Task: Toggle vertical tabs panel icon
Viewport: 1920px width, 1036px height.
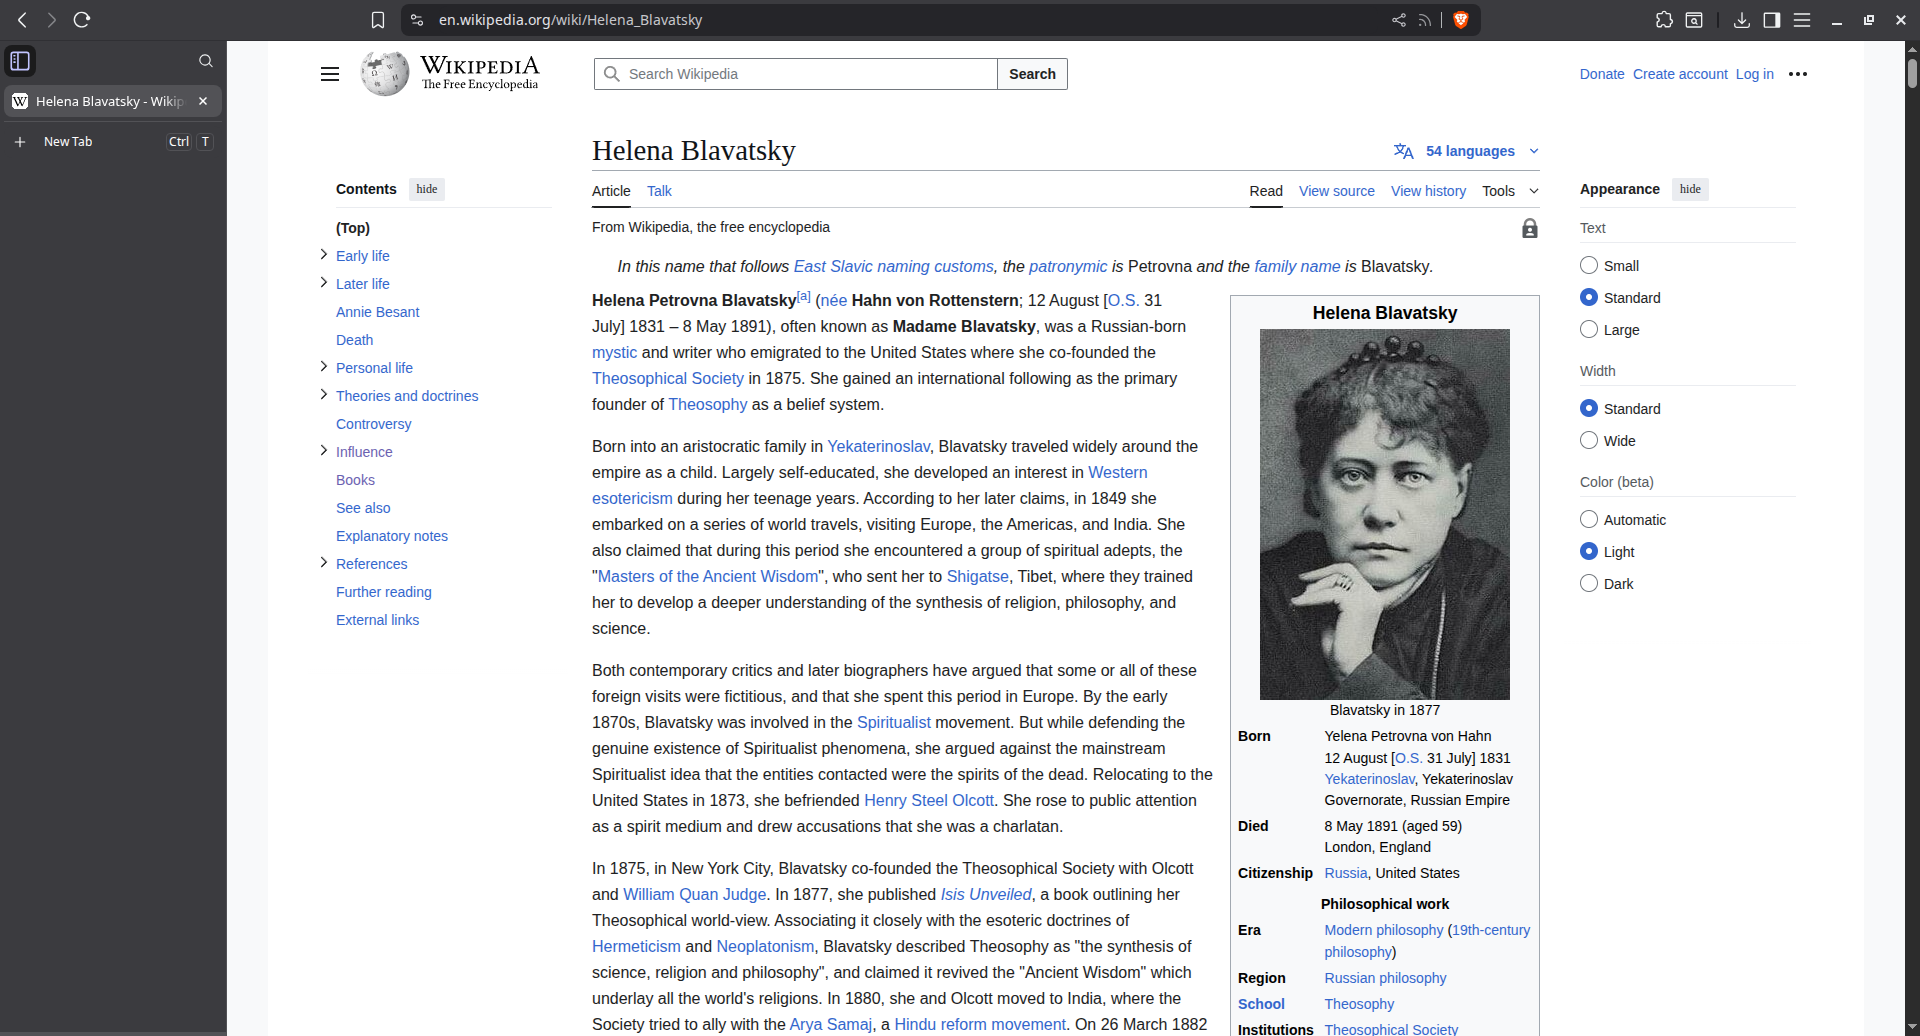Action: [20, 61]
